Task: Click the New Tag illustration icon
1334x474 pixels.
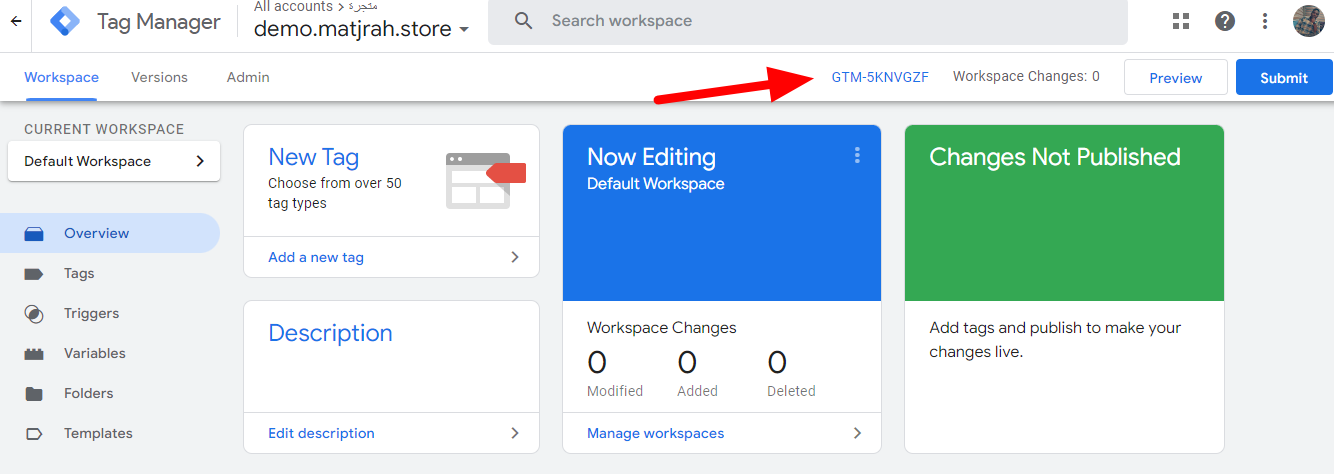Action: click(486, 180)
